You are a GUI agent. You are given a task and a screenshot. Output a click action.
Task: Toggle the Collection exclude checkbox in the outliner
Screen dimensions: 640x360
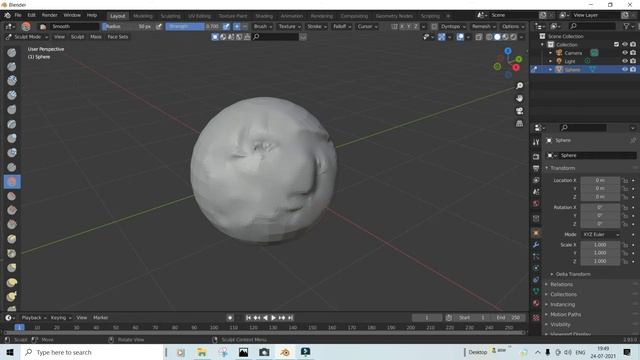(616, 44)
